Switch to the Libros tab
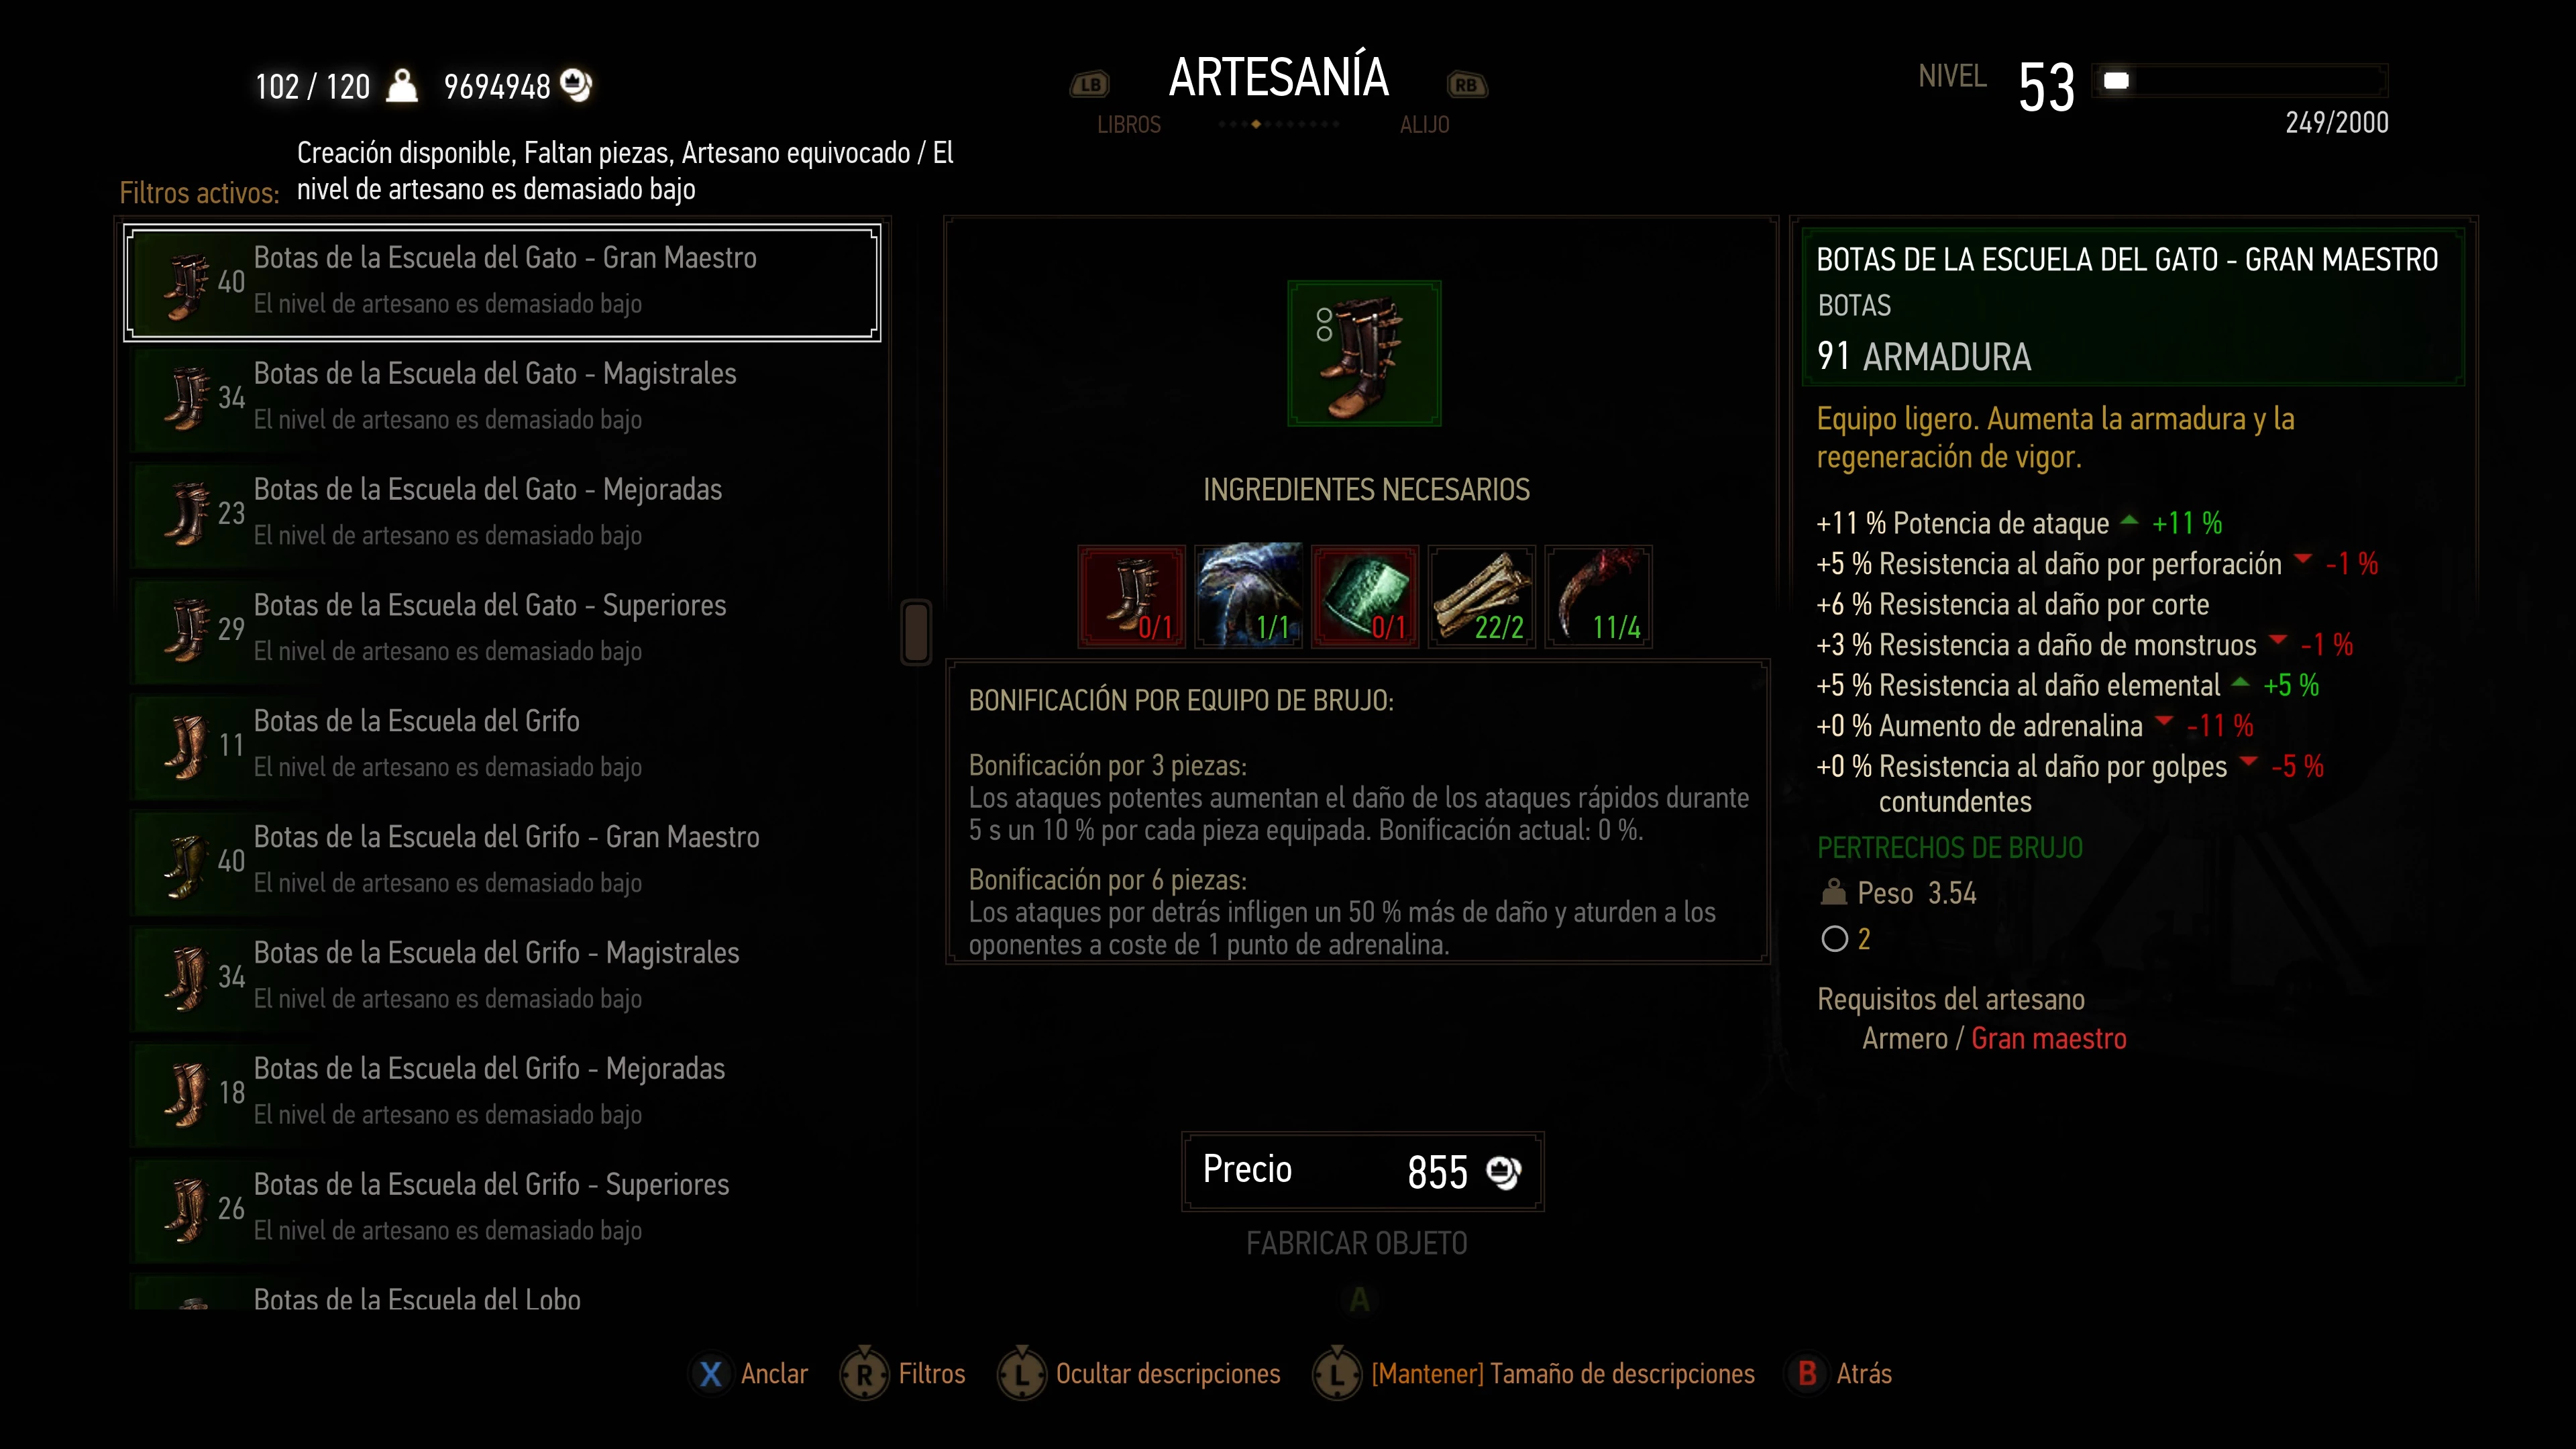Viewport: 2576px width, 1449px height. (1129, 125)
